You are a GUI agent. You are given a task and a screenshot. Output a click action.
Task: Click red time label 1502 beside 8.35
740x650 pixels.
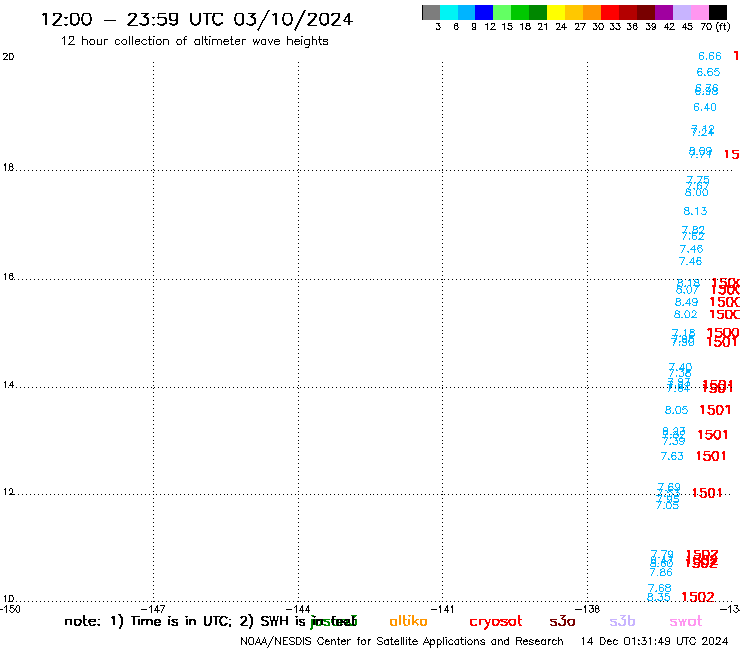[698, 597]
